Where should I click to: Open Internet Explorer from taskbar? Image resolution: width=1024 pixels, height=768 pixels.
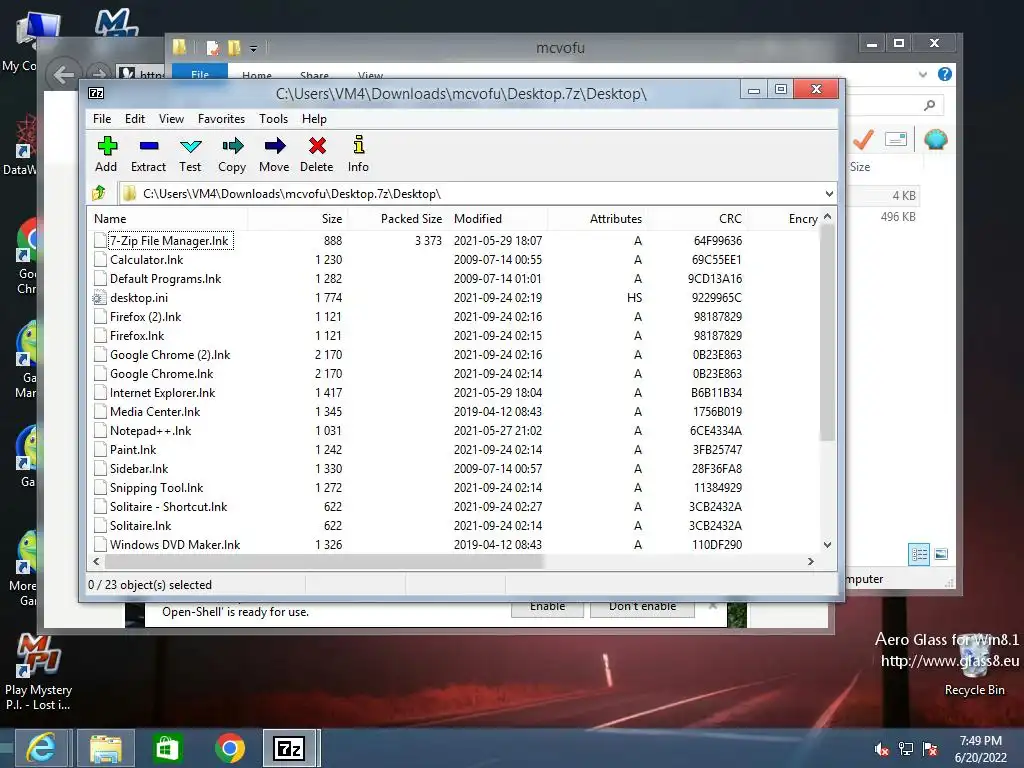click(x=42, y=748)
